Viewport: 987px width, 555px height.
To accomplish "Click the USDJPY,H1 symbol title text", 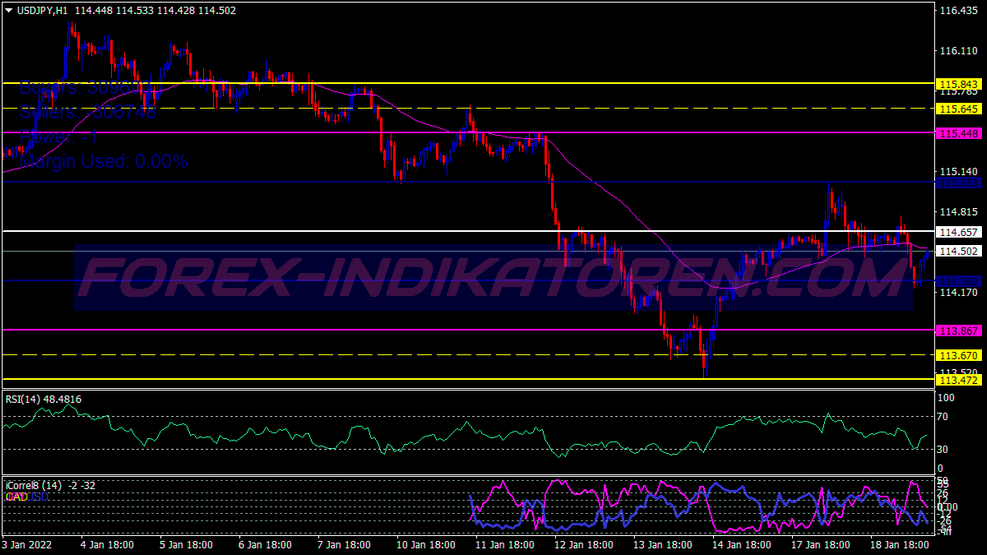I will pyautogui.click(x=42, y=11).
